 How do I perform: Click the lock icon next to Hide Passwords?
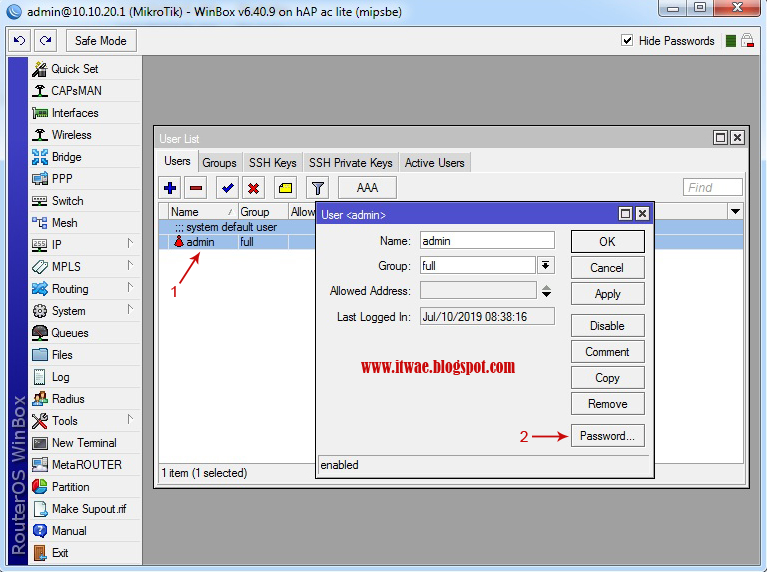tap(747, 41)
